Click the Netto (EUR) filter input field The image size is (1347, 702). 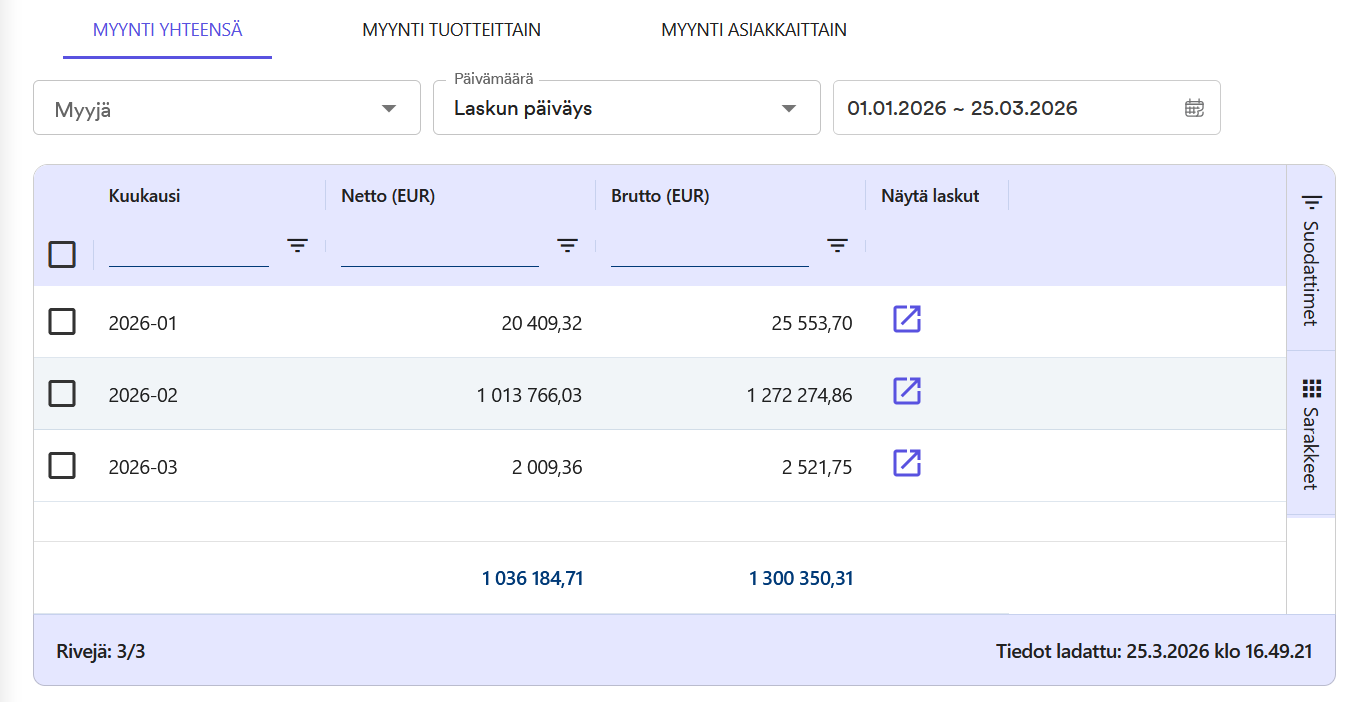click(x=439, y=250)
